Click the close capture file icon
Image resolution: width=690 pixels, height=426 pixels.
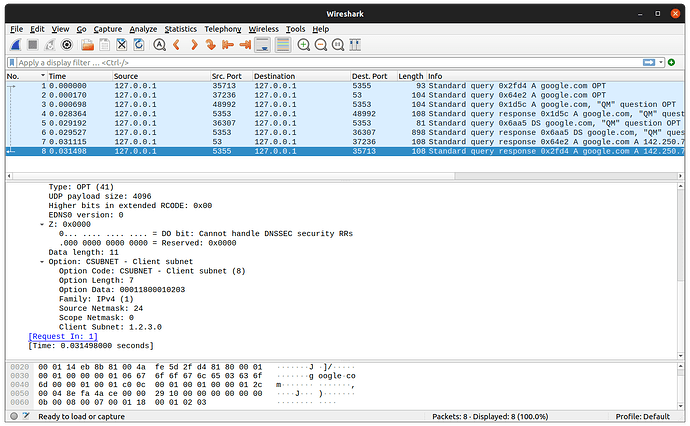[x=121, y=45]
